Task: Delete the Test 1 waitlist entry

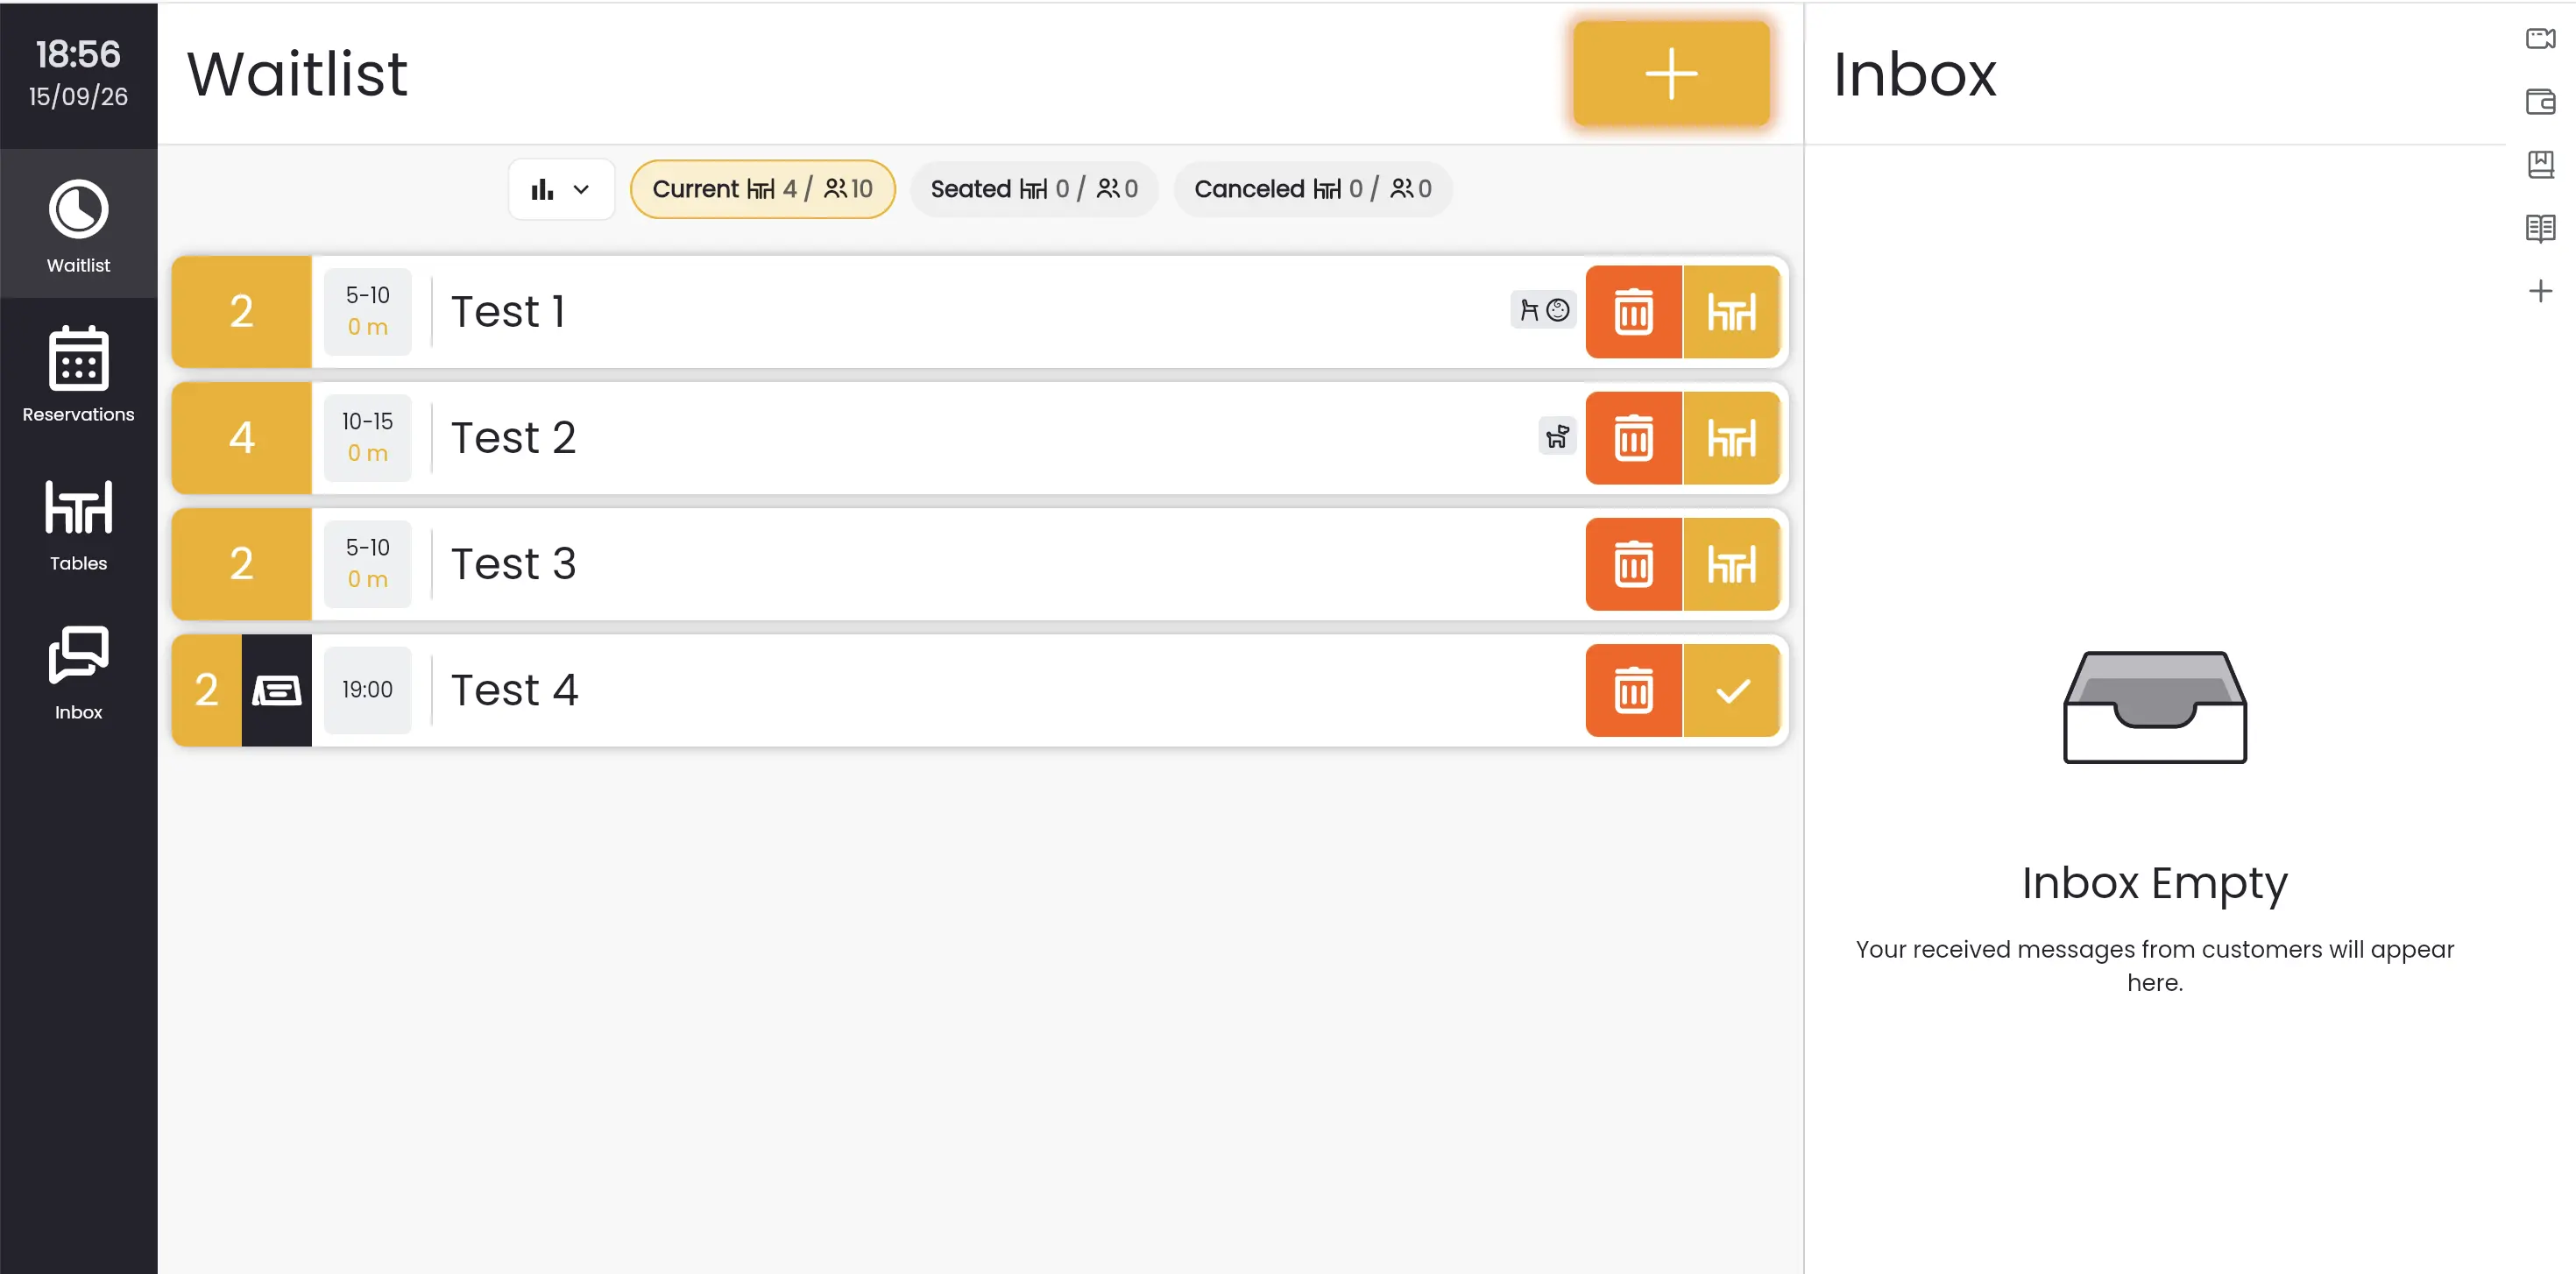Action: click(1633, 312)
